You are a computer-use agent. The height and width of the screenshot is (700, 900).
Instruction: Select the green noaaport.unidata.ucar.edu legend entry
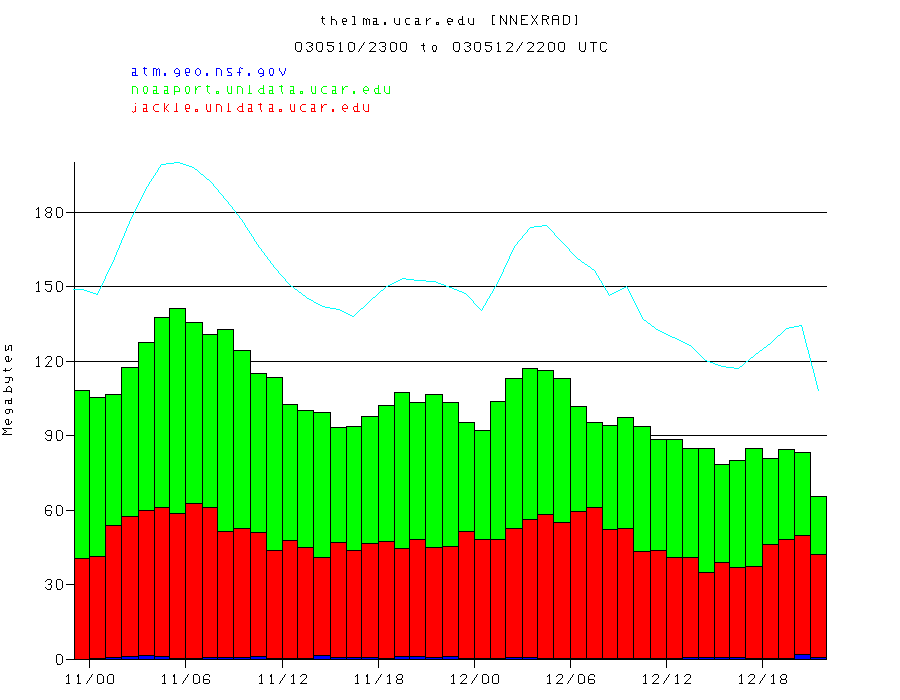tap(260, 89)
